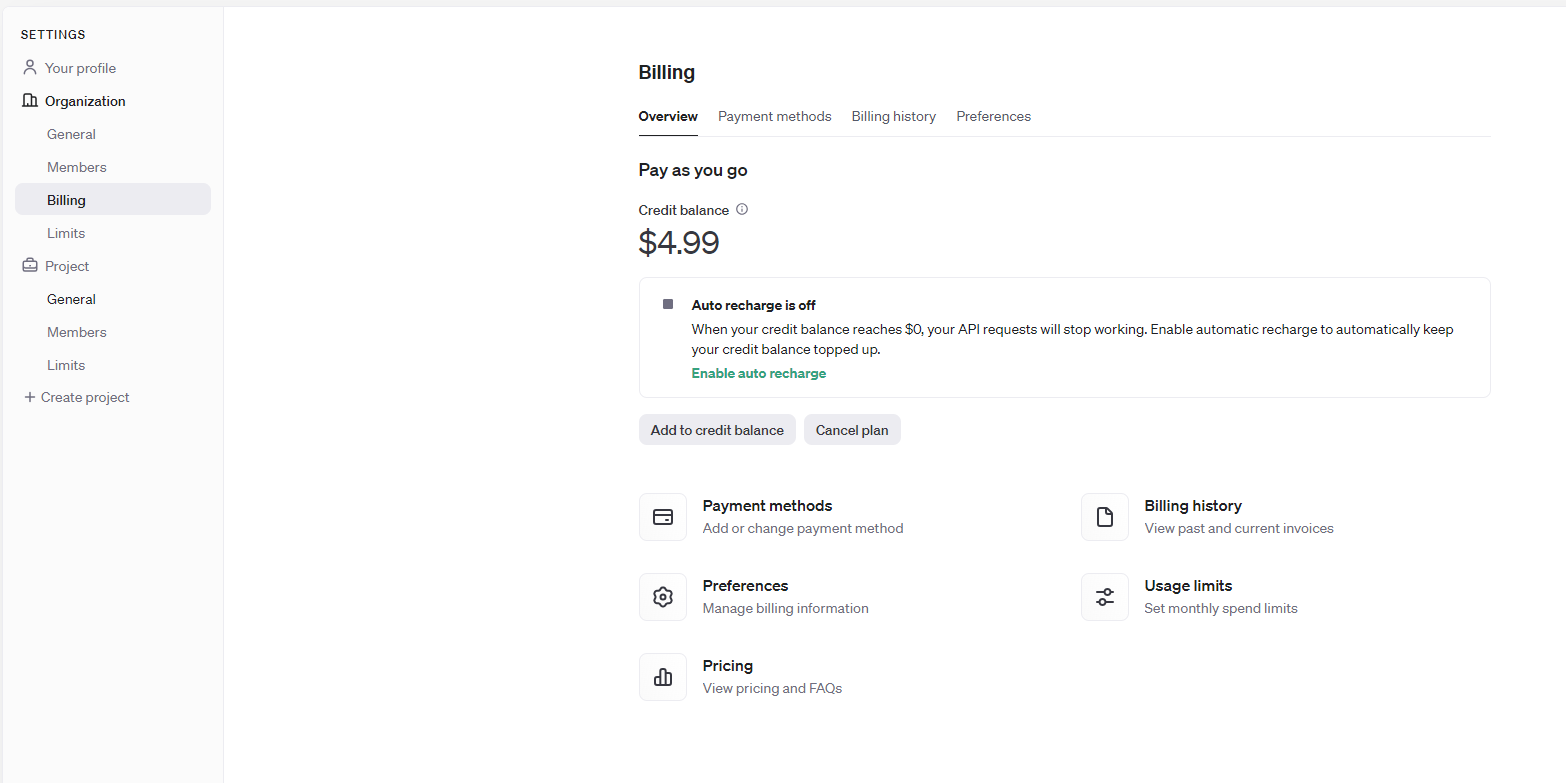The width and height of the screenshot is (1566, 783).
Task: Click the Payment methods card icon
Action: tap(662, 517)
